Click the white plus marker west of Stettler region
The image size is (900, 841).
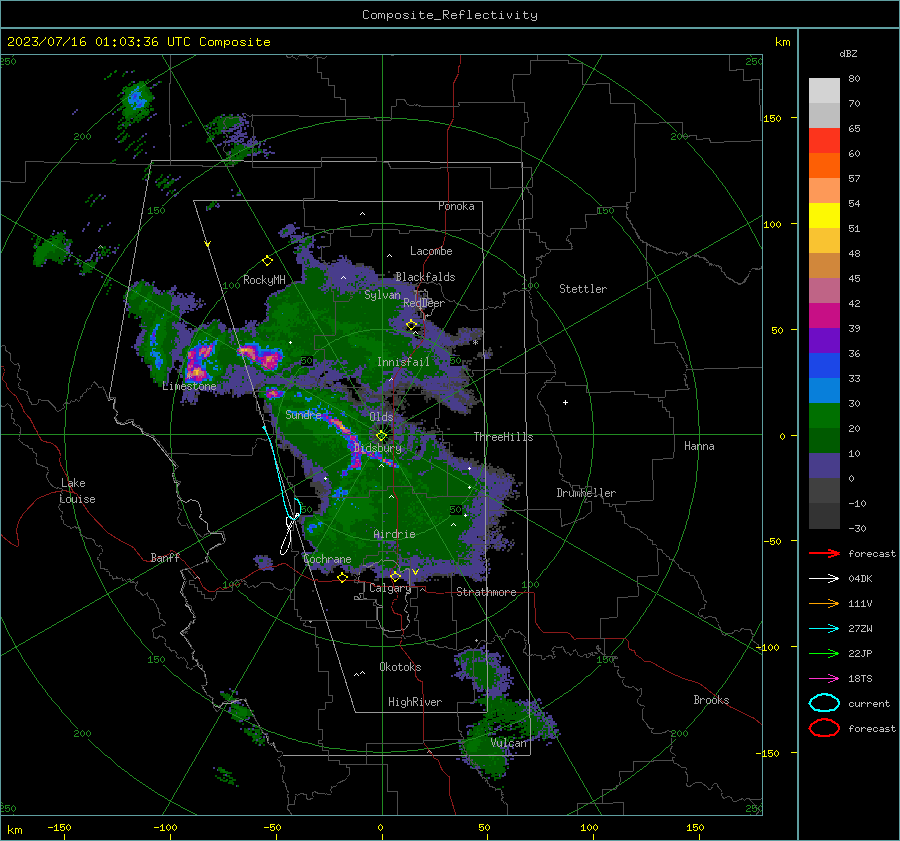click(x=565, y=402)
